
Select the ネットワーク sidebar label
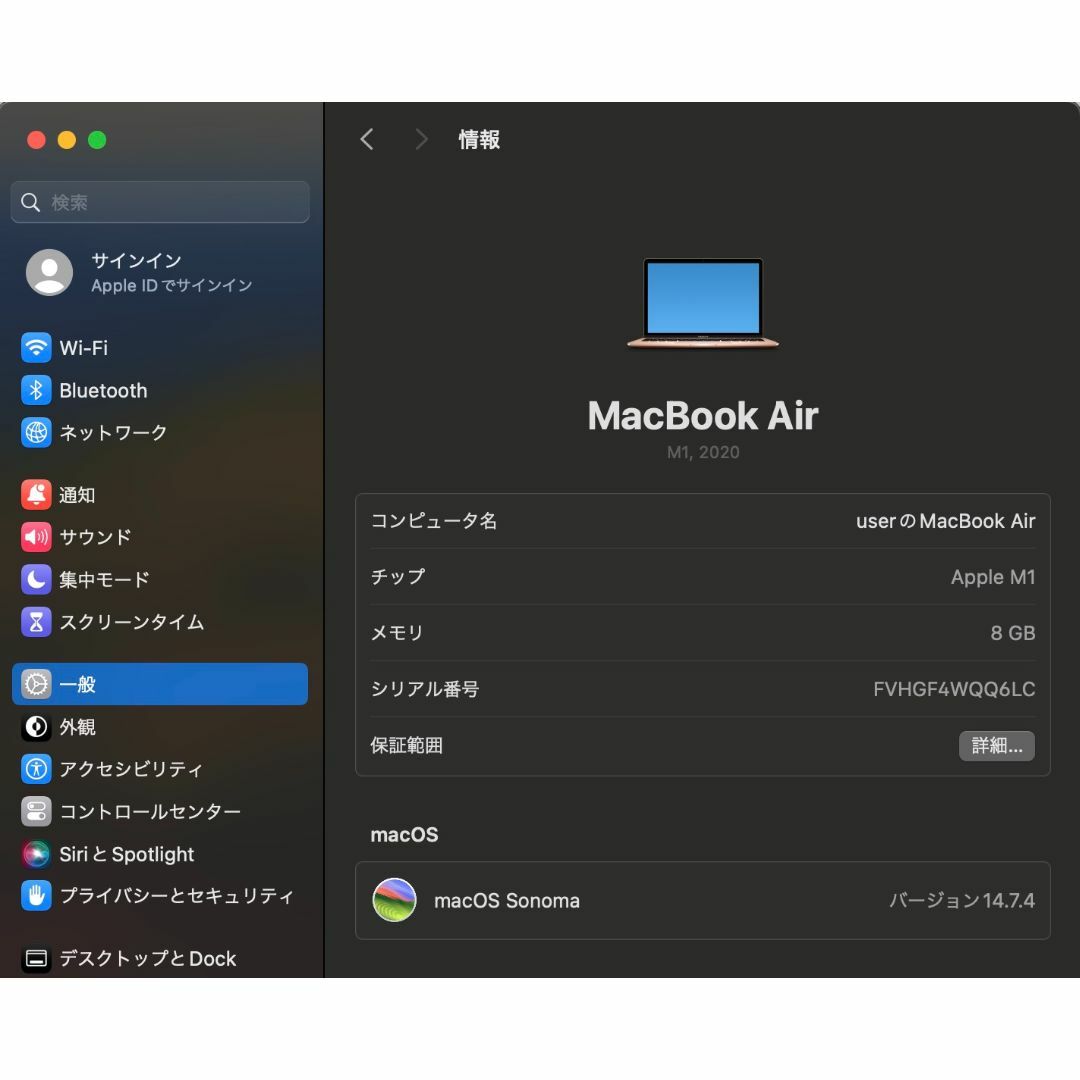click(113, 433)
